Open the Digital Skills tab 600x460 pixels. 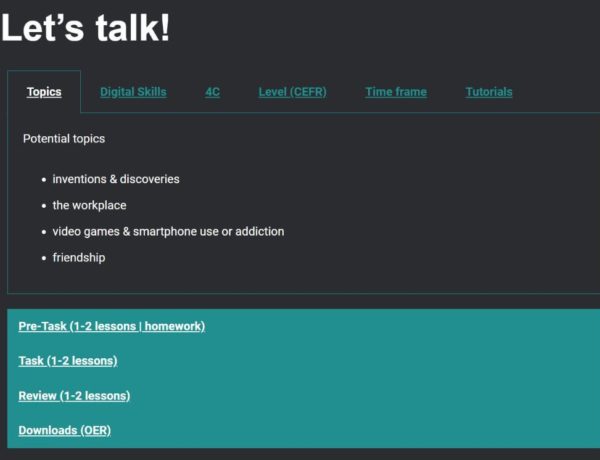(x=133, y=92)
